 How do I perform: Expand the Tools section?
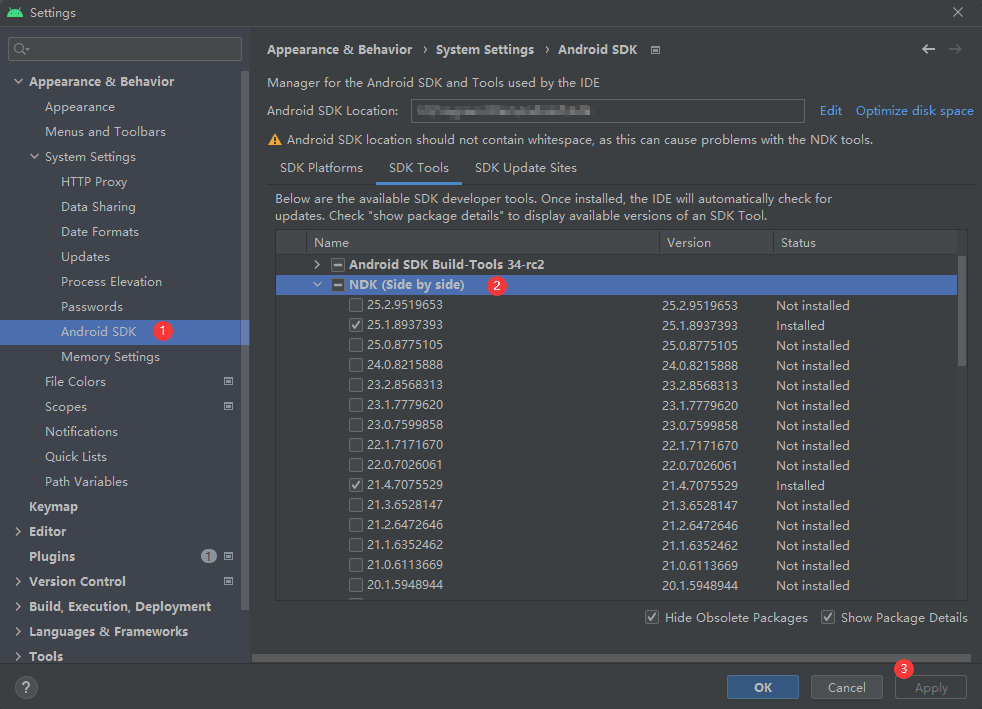(x=18, y=656)
